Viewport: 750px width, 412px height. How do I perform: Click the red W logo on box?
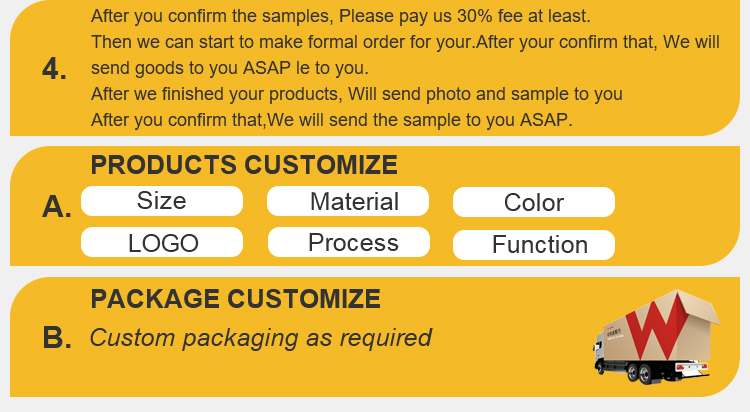click(658, 326)
